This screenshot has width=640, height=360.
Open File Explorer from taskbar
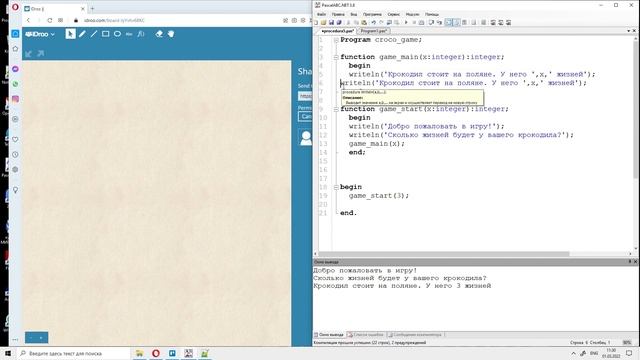tap(140, 353)
